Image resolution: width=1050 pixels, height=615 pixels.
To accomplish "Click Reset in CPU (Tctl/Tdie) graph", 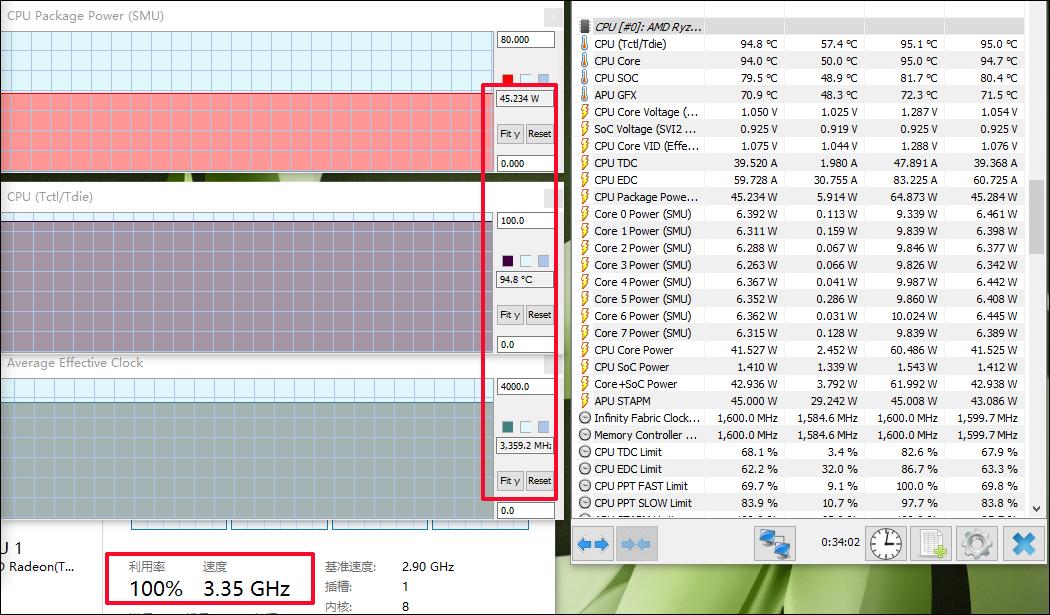I will tap(539, 314).
